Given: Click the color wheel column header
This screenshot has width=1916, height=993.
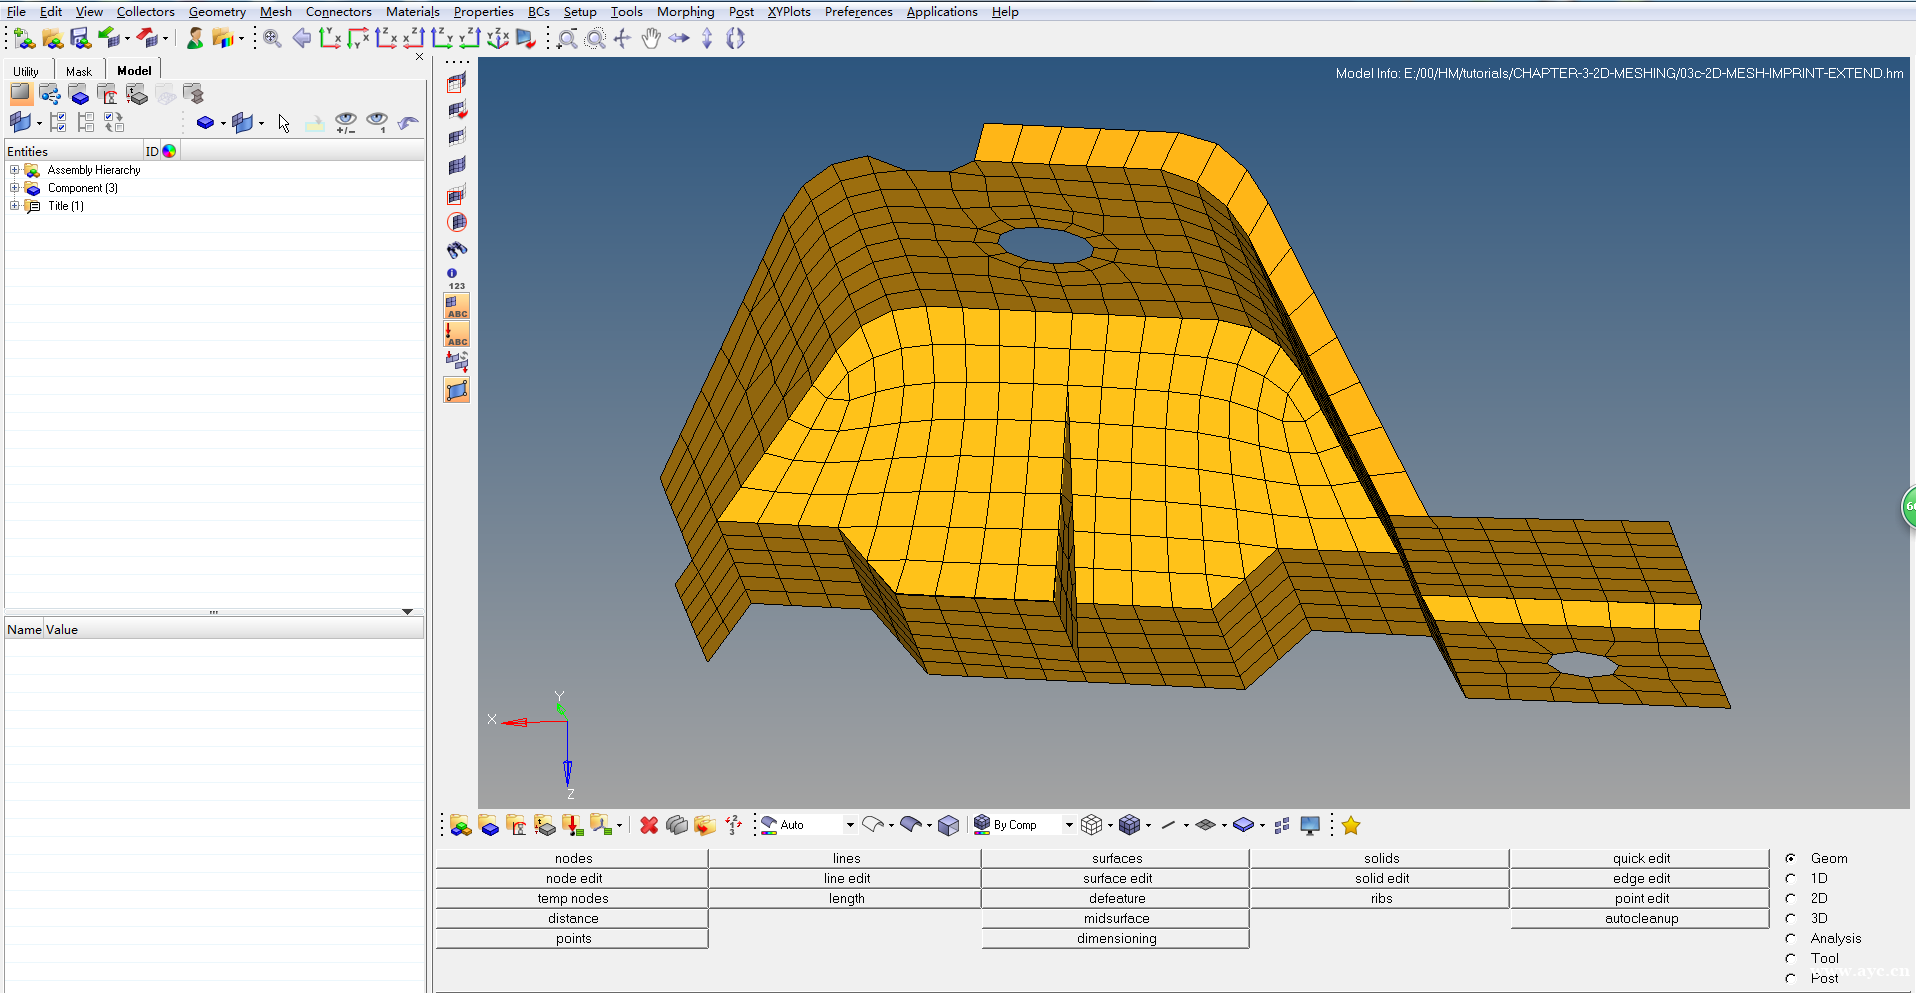Looking at the screenshot, I should (x=169, y=151).
